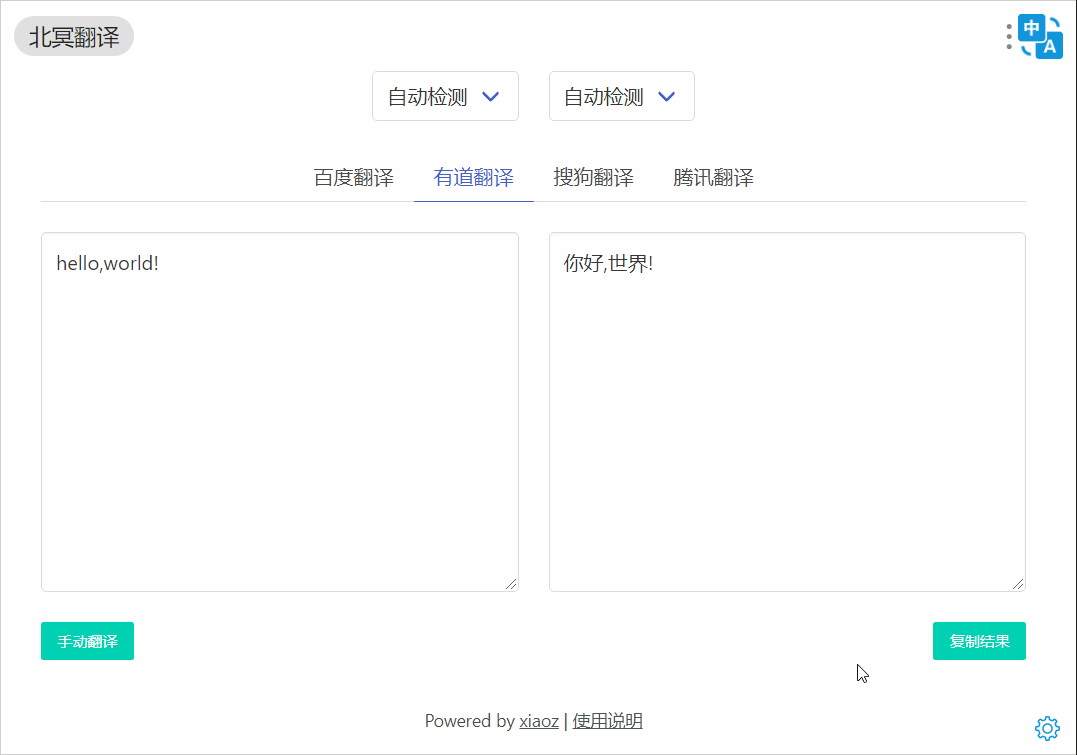The height and width of the screenshot is (755, 1077).
Task: Open the xiaoz link in the footer
Action: [539, 721]
